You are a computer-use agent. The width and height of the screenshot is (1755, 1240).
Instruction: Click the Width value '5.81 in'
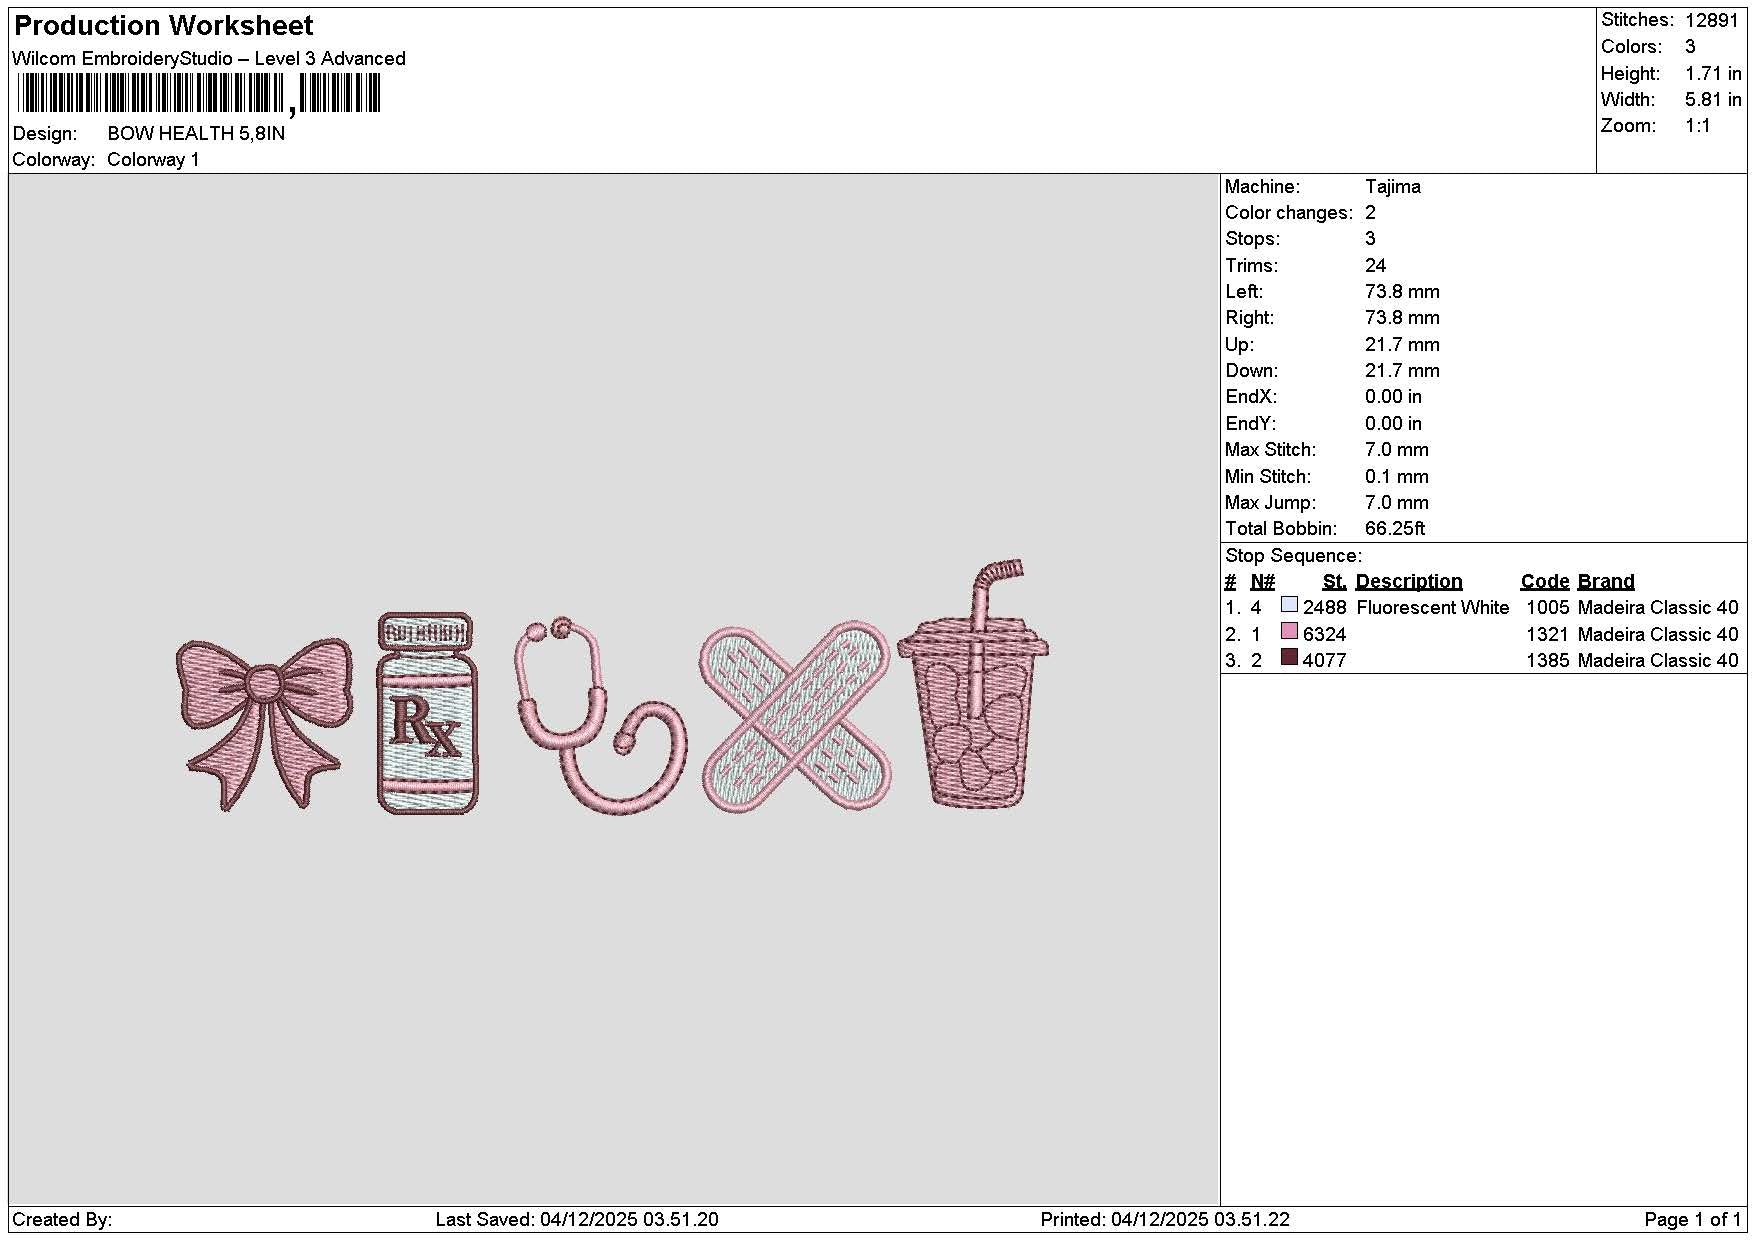(x=1713, y=99)
